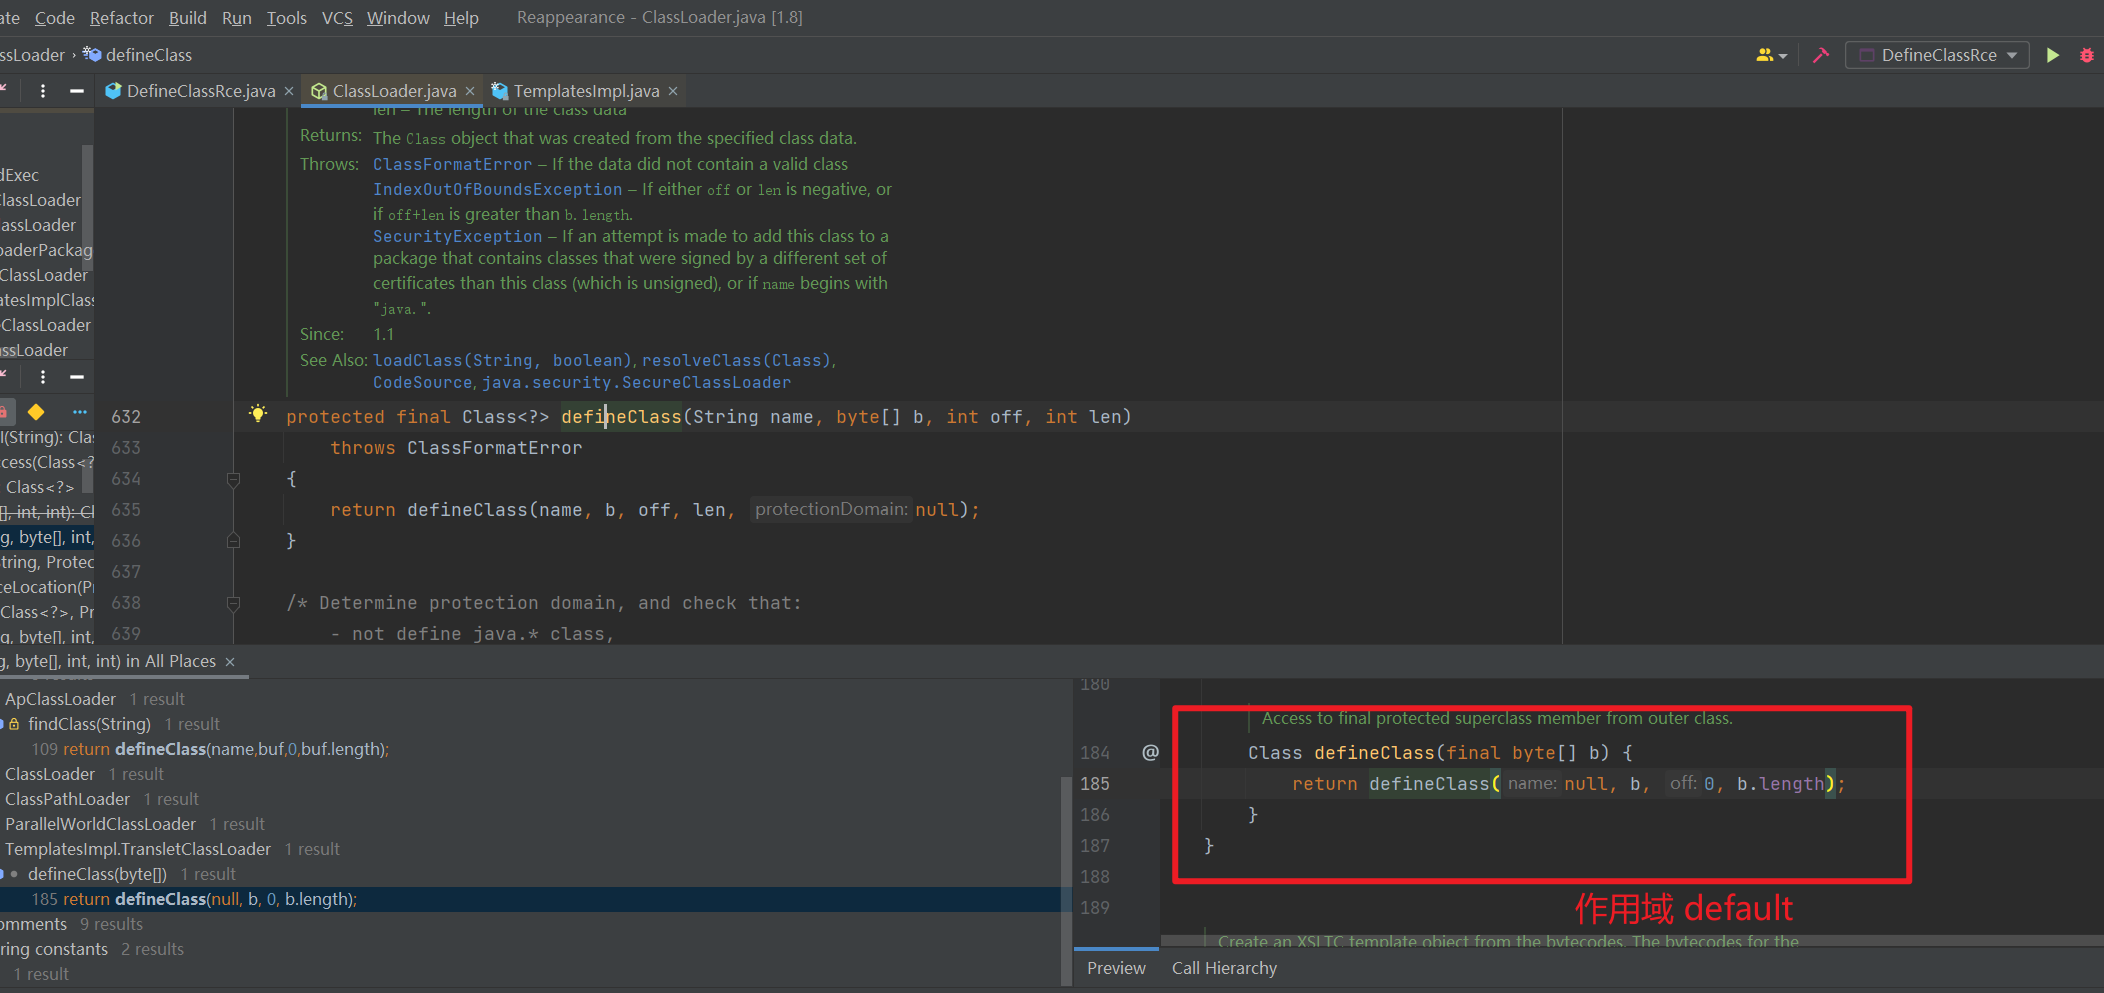The height and width of the screenshot is (993, 2104).
Task: Close the 'in All Places' search results
Action: coord(230,661)
